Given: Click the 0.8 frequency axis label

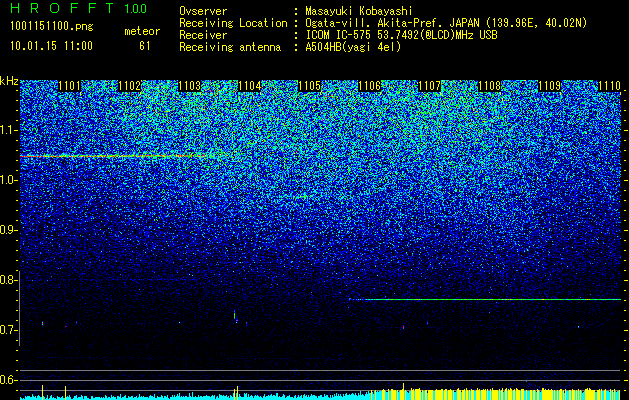Looking at the screenshot, I should [x=8, y=280].
